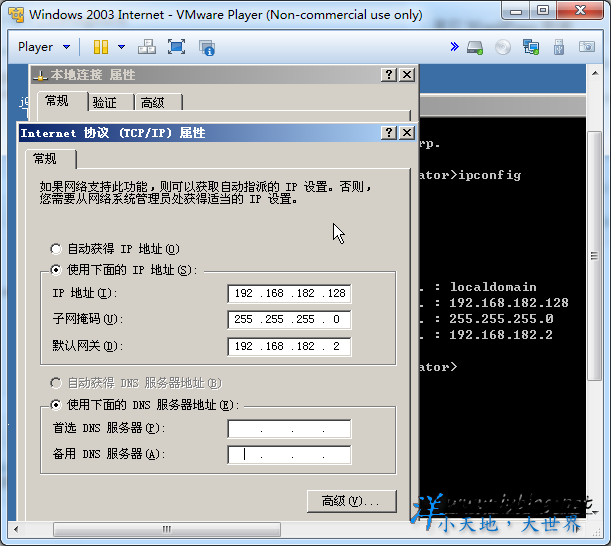This screenshot has width=611, height=546.
Task: Click the 首选 DNS 服务器 field
Action: coord(289,429)
